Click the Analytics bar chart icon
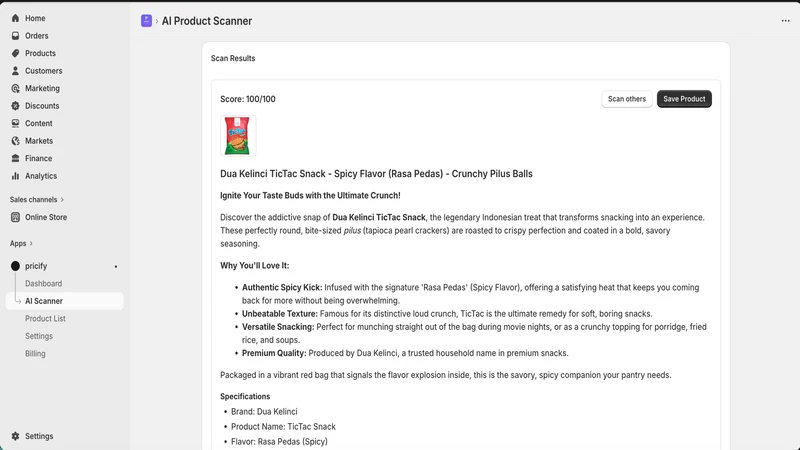This screenshot has width=800, height=450. (x=15, y=176)
